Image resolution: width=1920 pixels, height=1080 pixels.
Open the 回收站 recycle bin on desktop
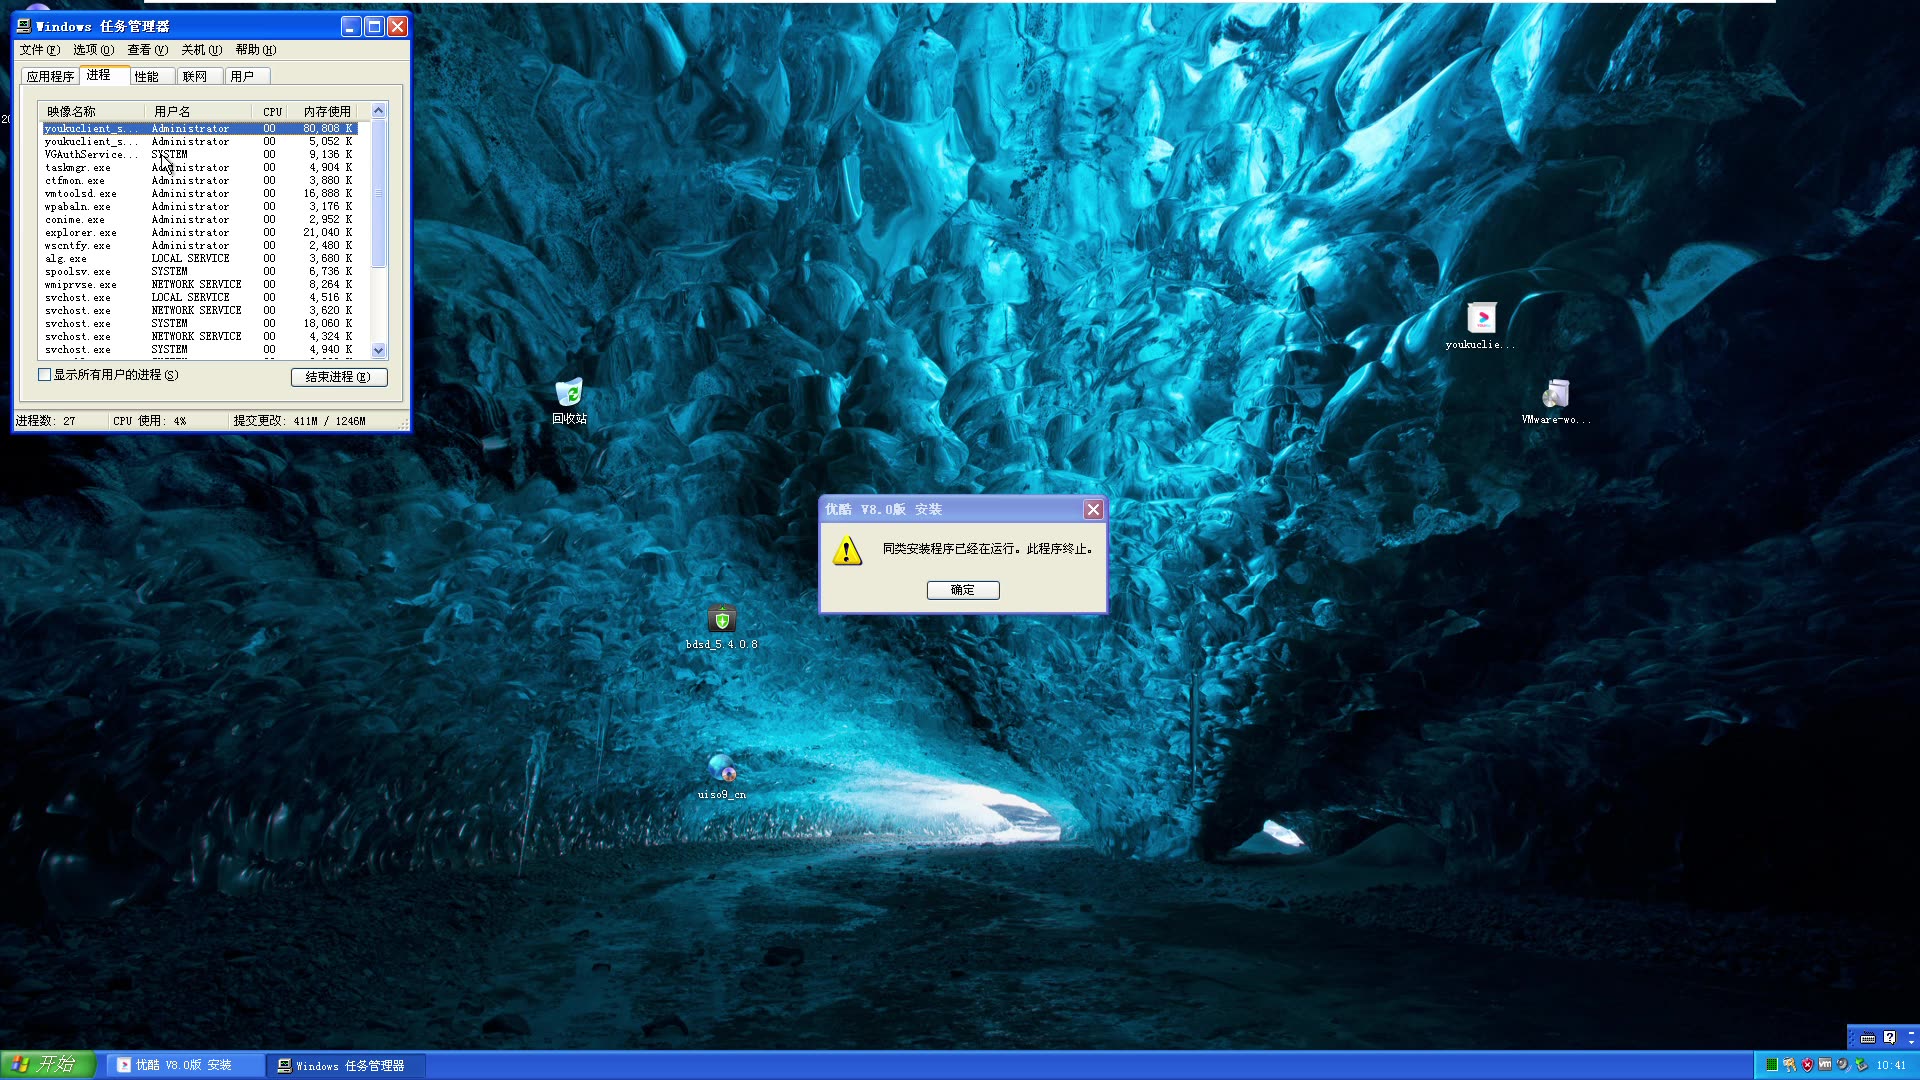click(570, 395)
